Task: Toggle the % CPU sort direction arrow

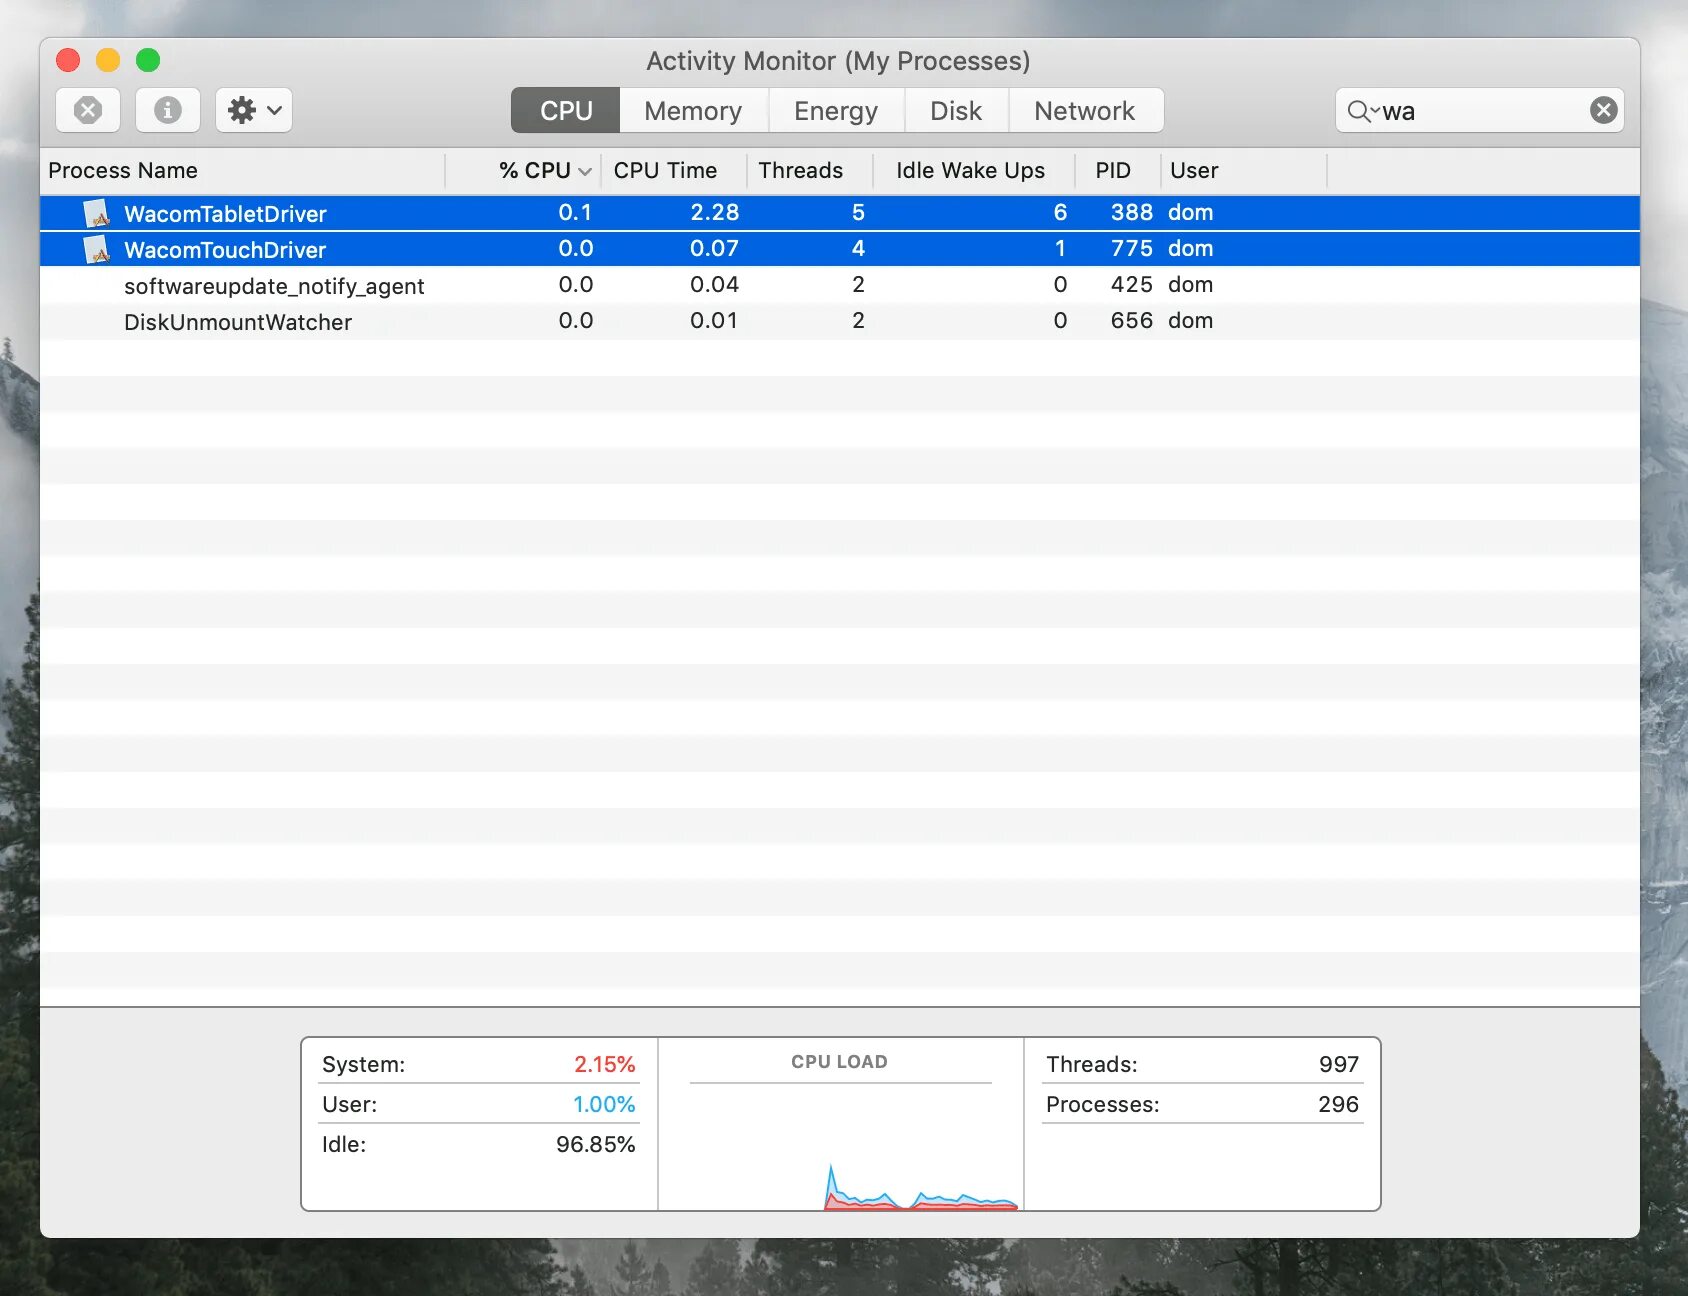Action: (x=585, y=172)
